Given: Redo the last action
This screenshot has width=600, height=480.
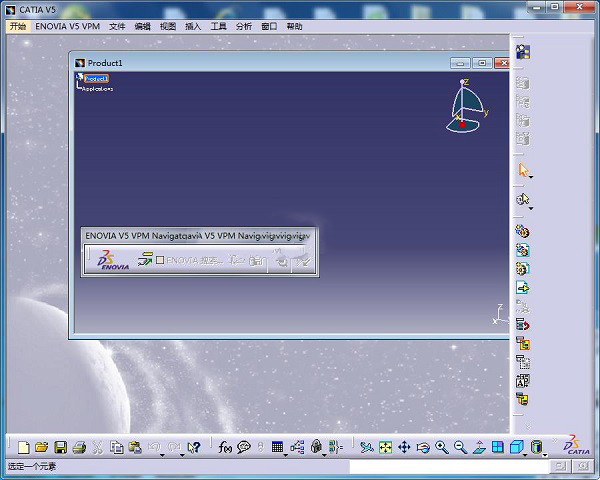Looking at the screenshot, I should pyautogui.click(x=174, y=447).
